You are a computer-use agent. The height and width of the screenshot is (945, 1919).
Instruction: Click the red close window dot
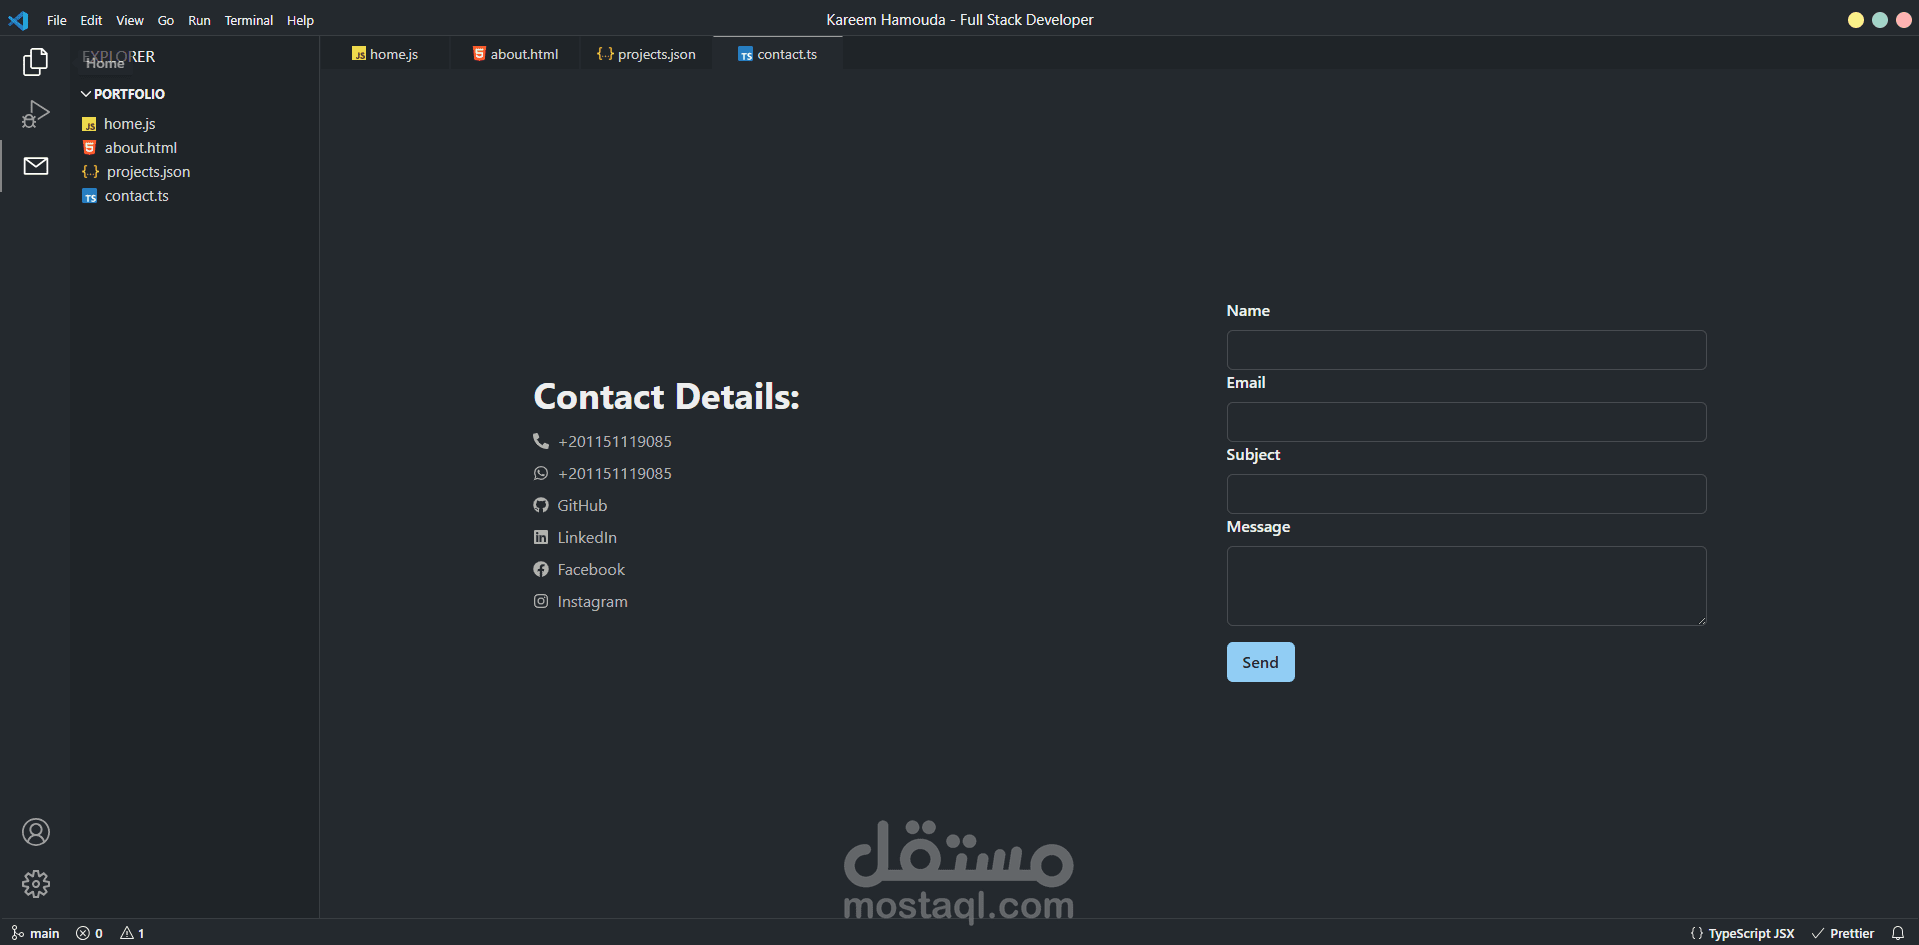[x=1904, y=20]
